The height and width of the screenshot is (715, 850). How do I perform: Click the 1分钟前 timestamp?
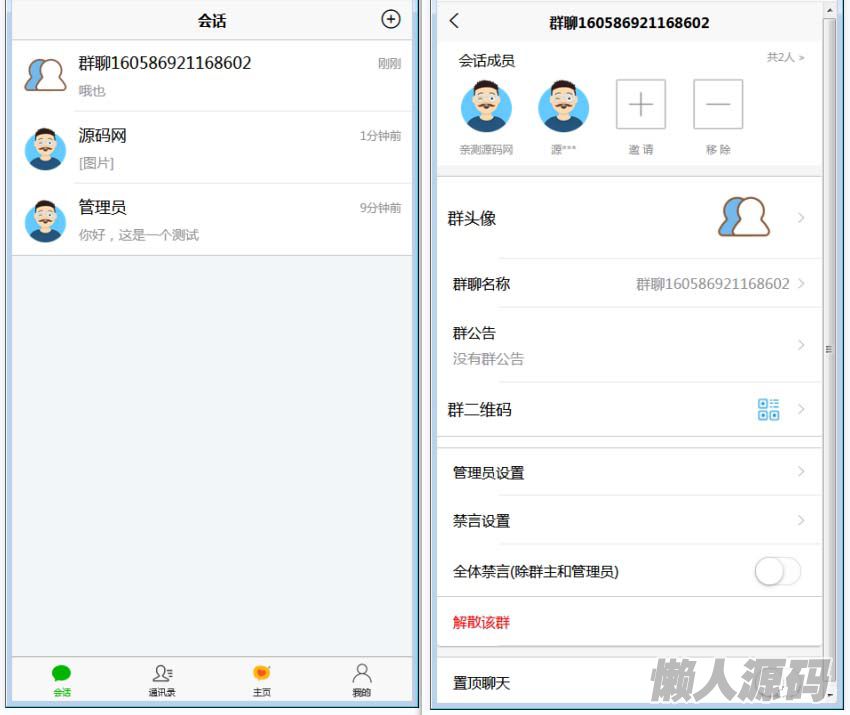point(380,136)
